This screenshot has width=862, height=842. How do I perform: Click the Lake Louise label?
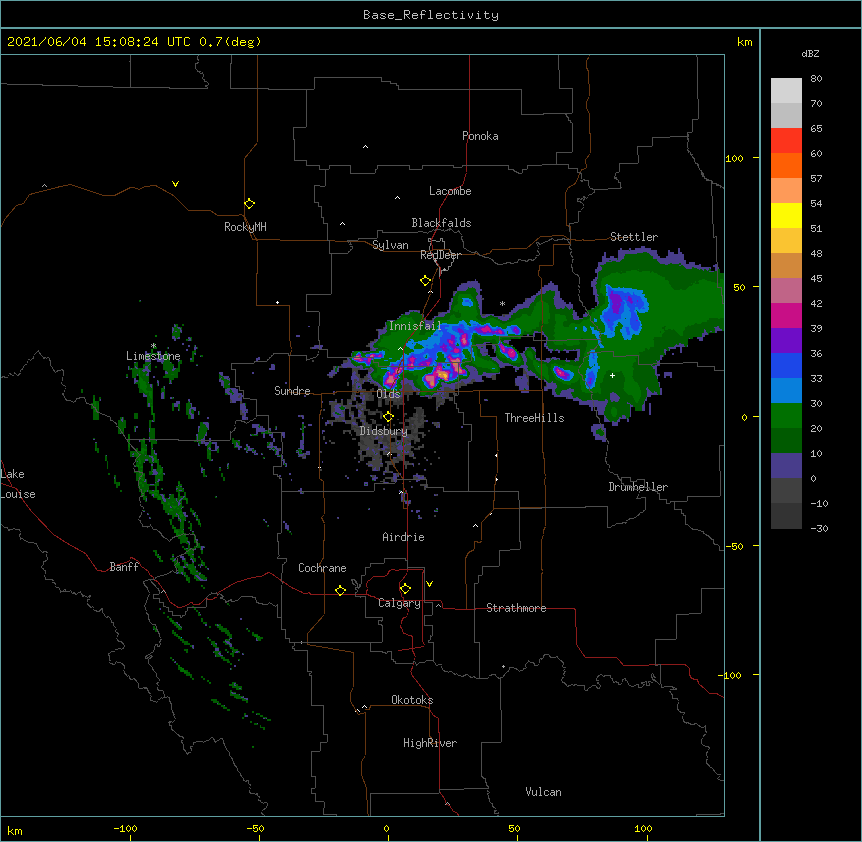pos(18,484)
